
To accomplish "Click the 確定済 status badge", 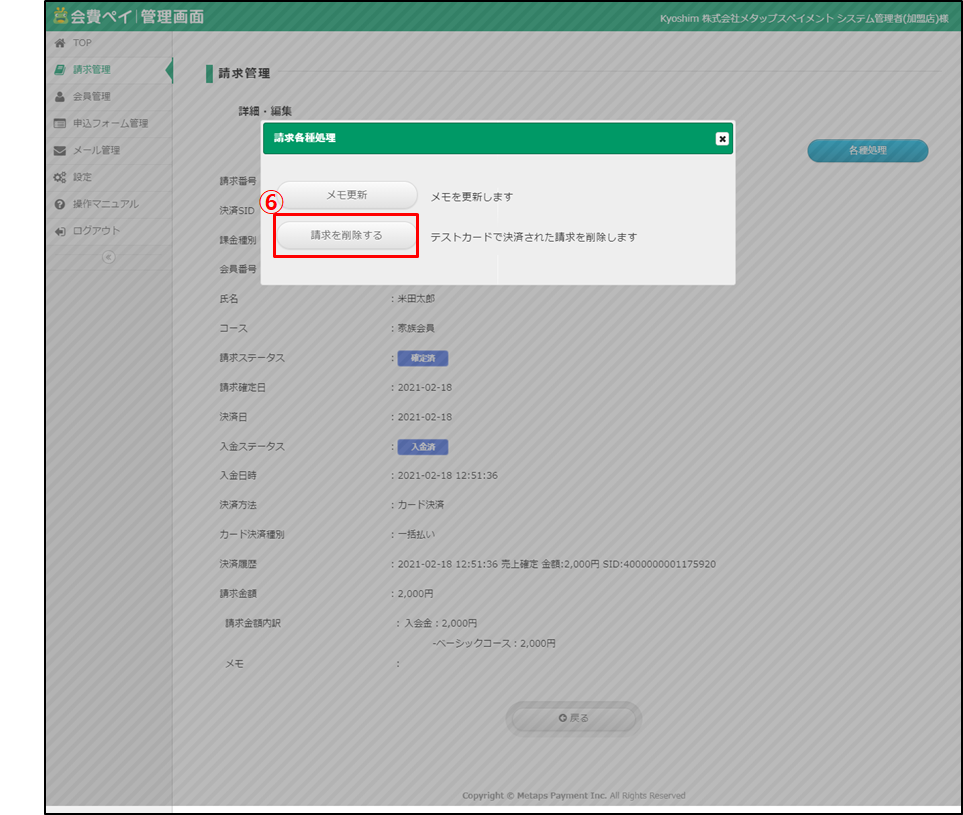I will coord(422,358).
